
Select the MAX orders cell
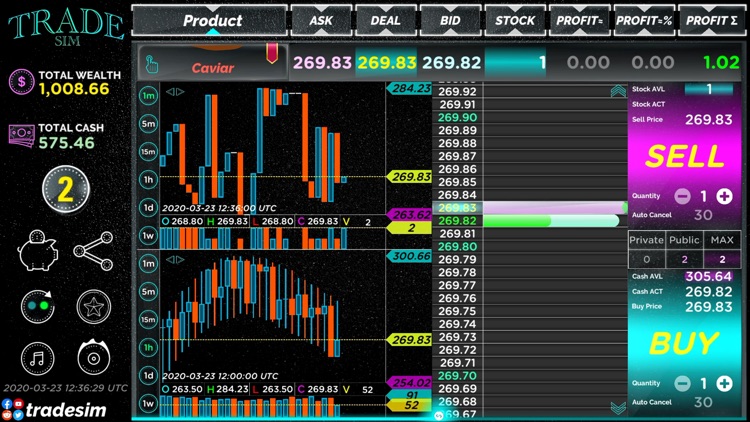[x=722, y=250]
